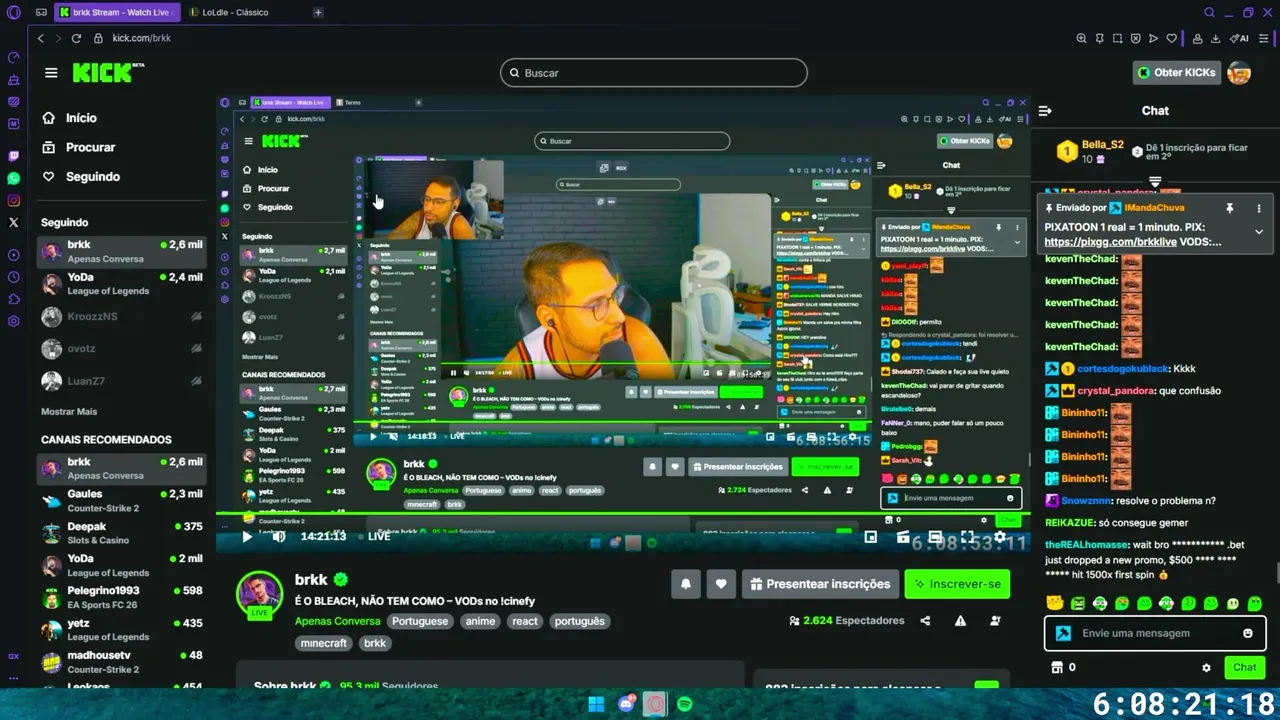Expand the pinned message chevron
1280x720 pixels.
click(1259, 232)
